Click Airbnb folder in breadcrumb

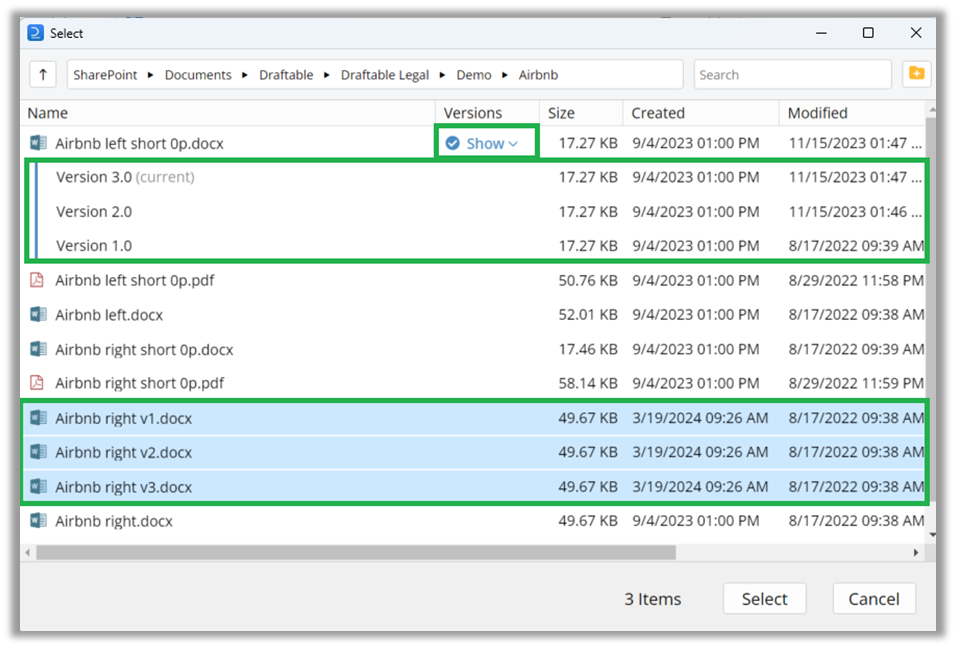point(538,75)
